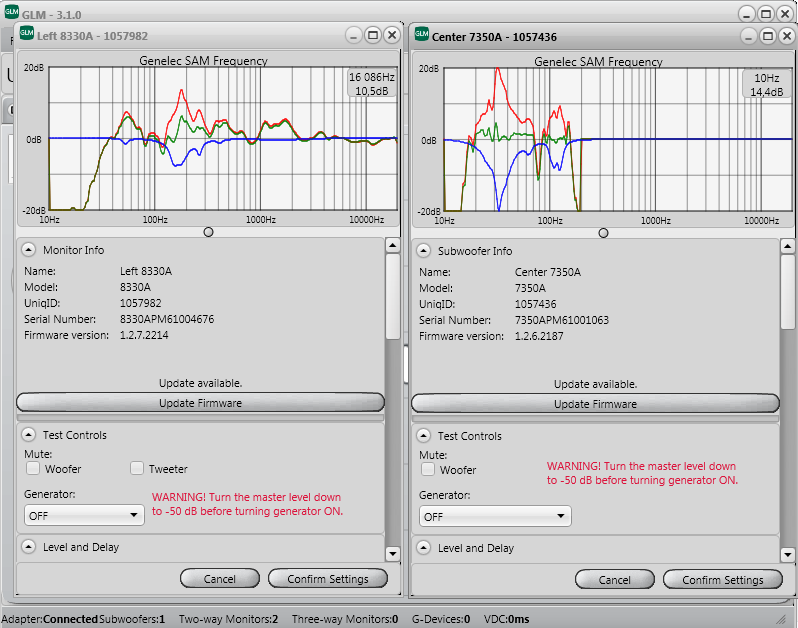This screenshot has height=628, width=798.
Task: Confirm Settings in Left 8330A window
Action: coord(328,579)
